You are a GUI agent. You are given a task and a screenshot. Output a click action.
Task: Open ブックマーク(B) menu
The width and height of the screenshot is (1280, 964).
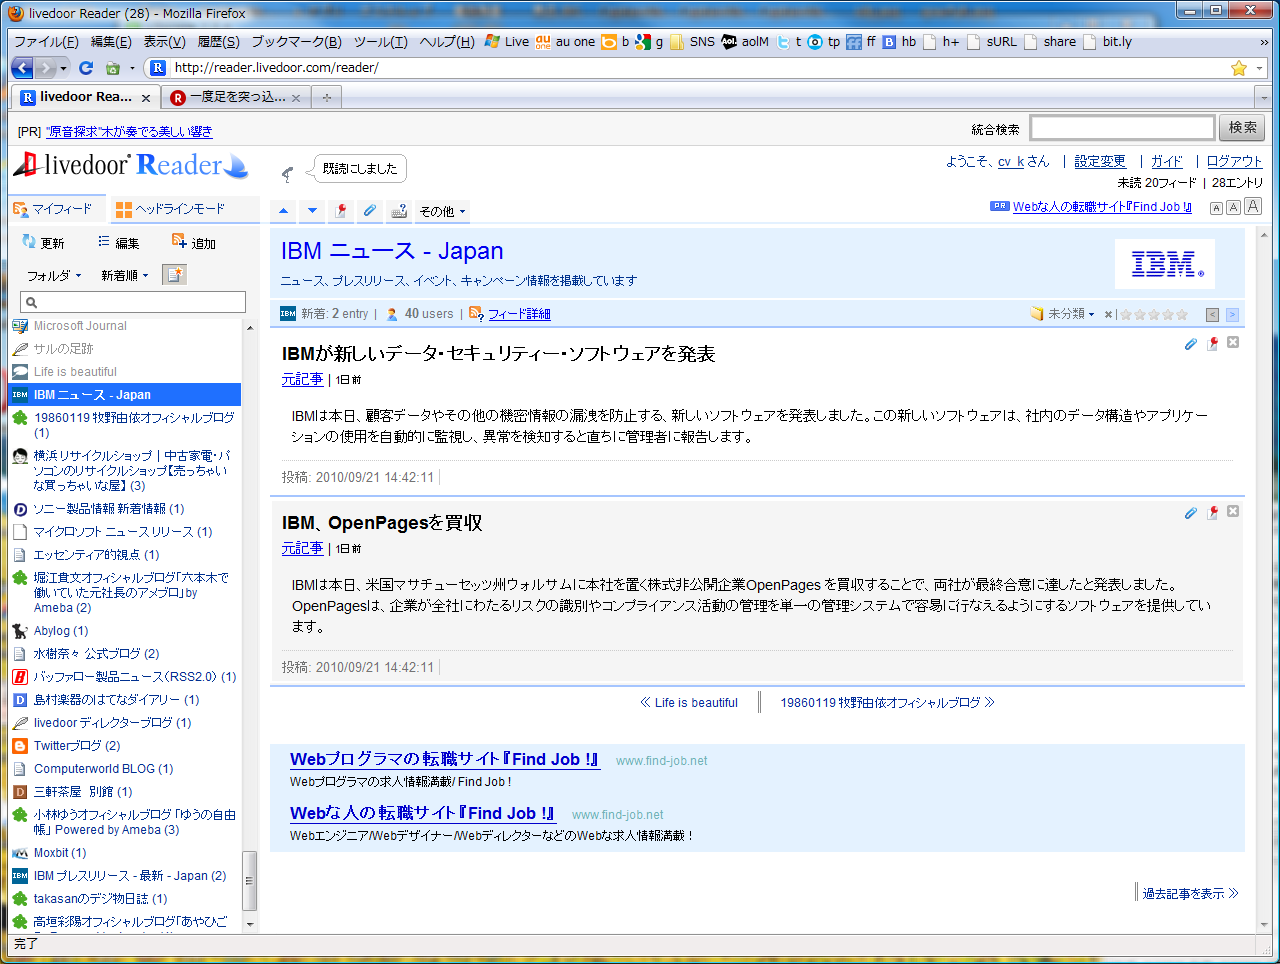point(296,42)
